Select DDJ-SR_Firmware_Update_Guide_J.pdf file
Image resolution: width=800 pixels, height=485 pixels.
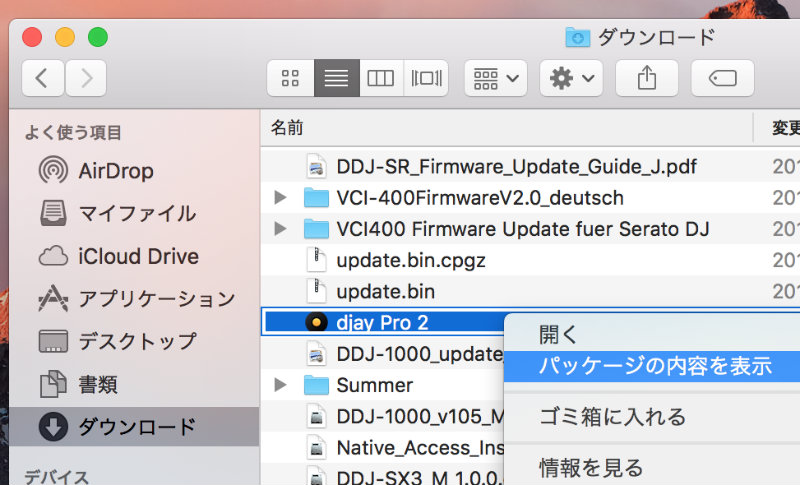[x=516, y=167]
